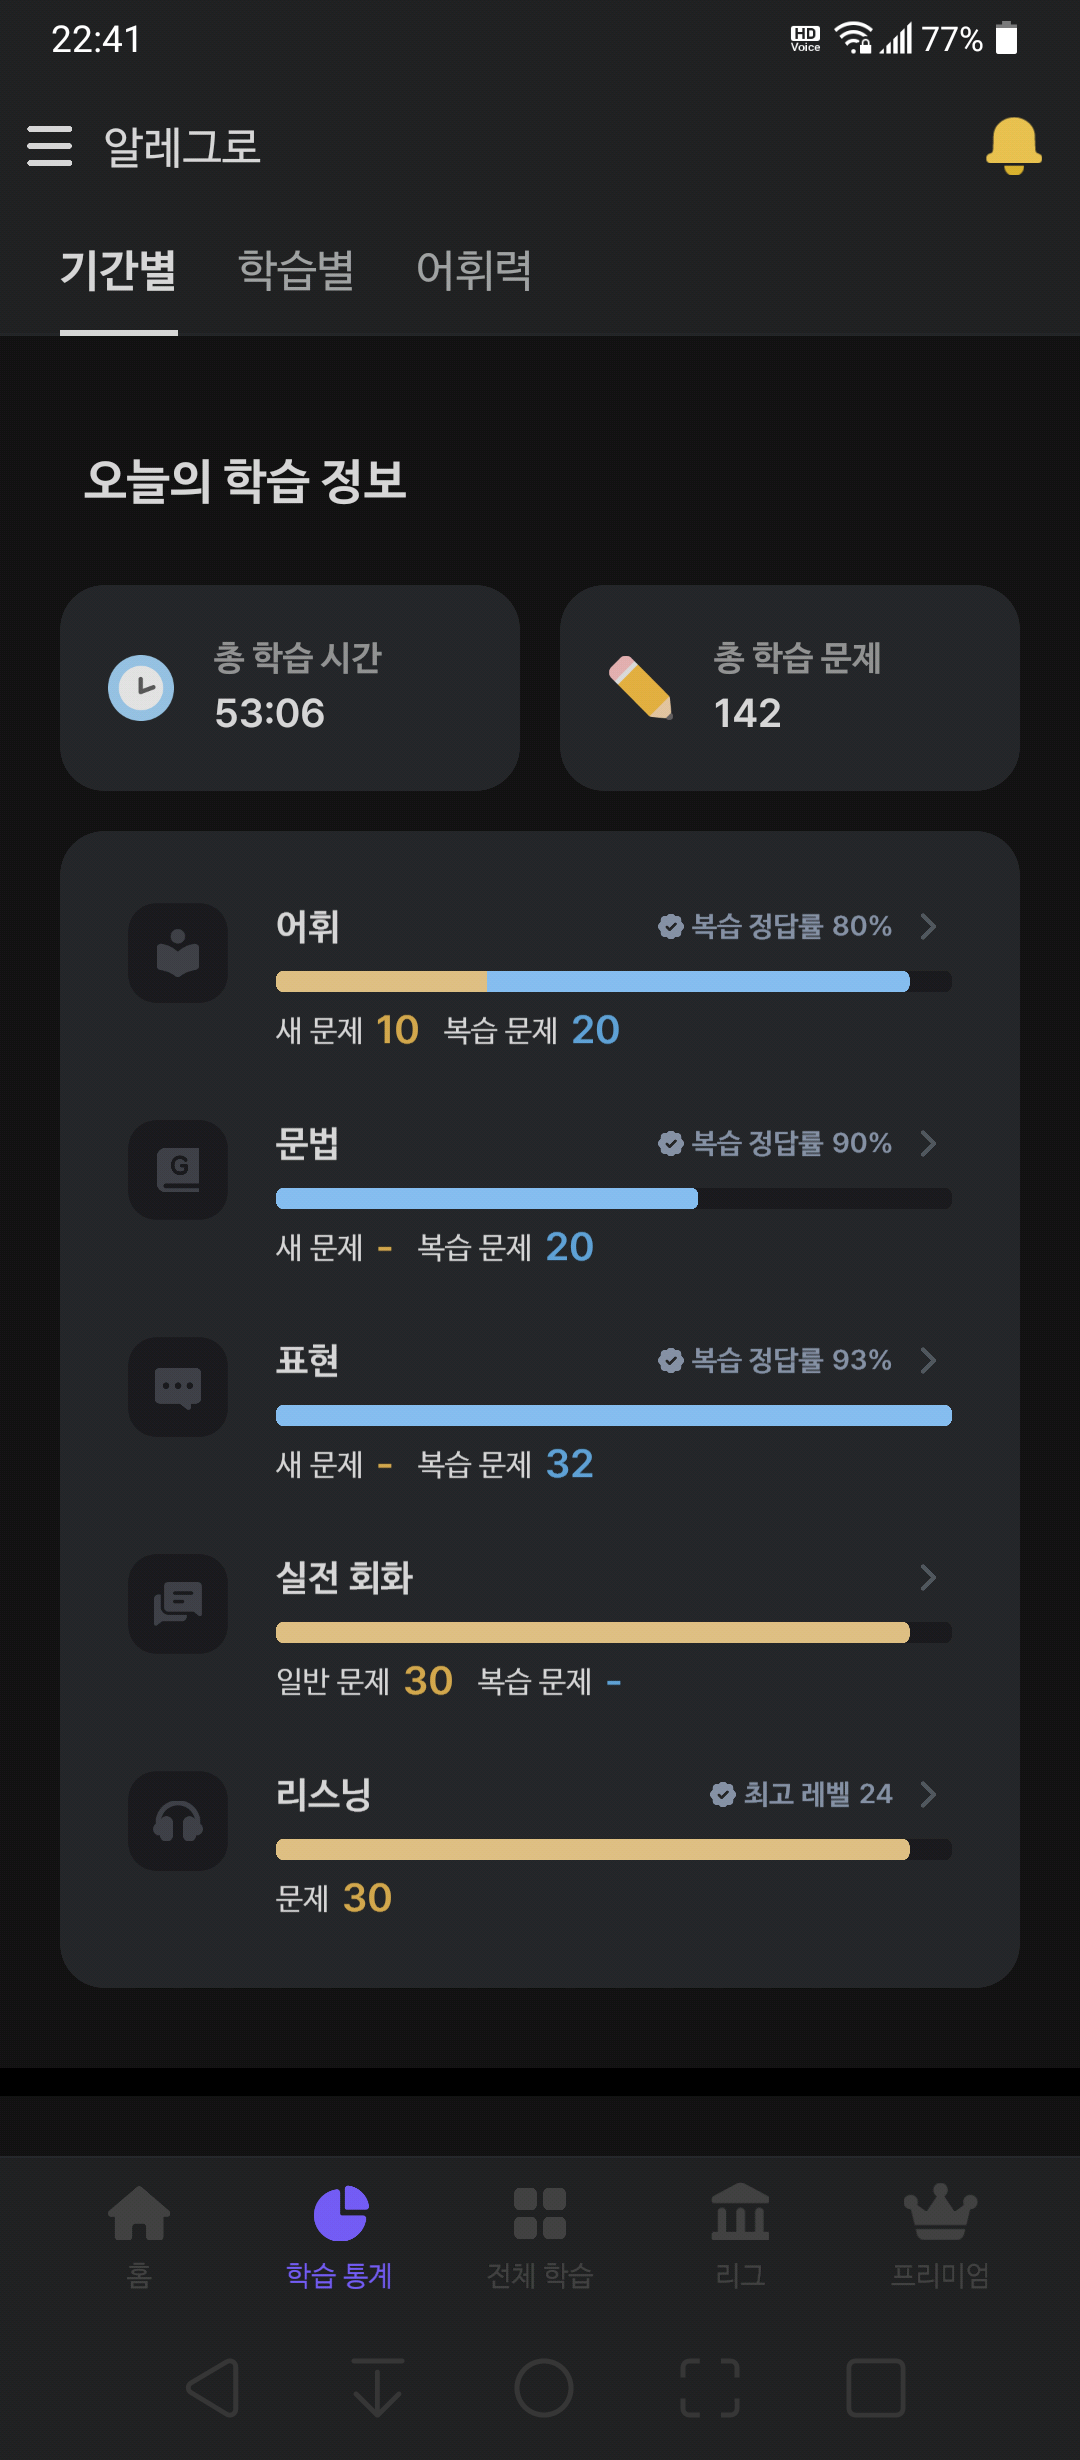Switch to the 학습별 tab
Screen dimensions: 1080x2460
[x=296, y=270]
